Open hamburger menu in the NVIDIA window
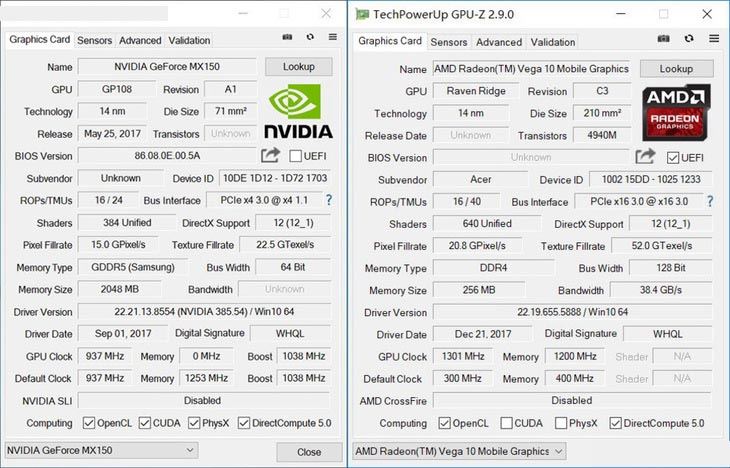This screenshot has width=730, height=468. [332, 37]
